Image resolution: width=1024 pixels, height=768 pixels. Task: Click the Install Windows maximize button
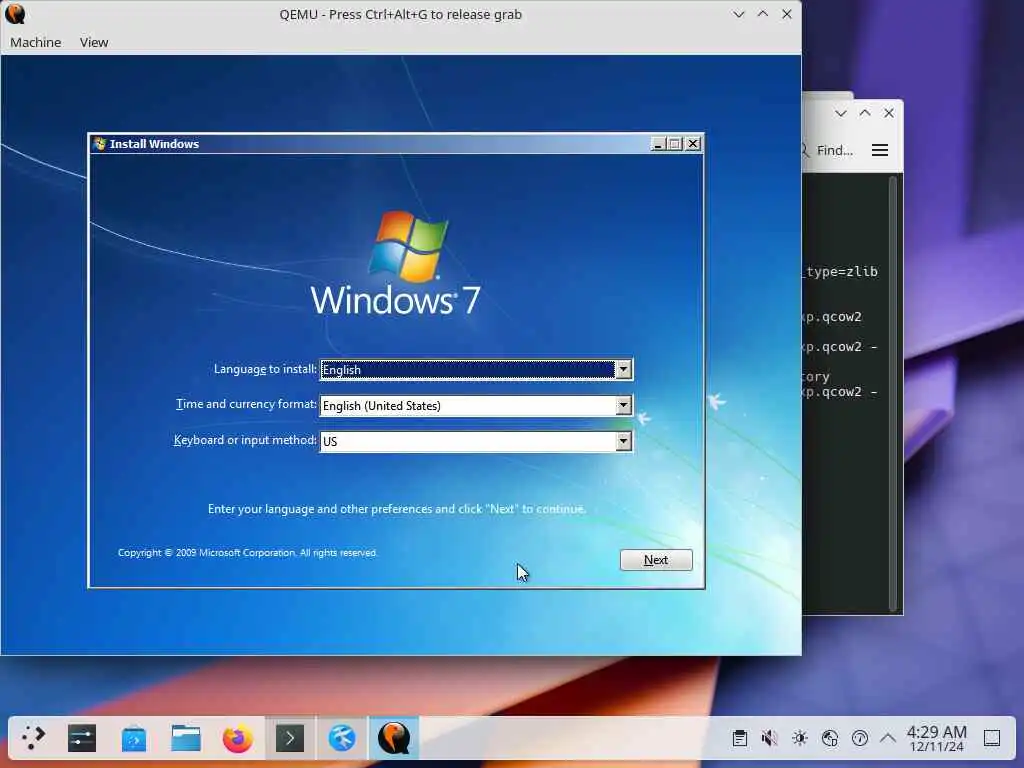tap(675, 144)
